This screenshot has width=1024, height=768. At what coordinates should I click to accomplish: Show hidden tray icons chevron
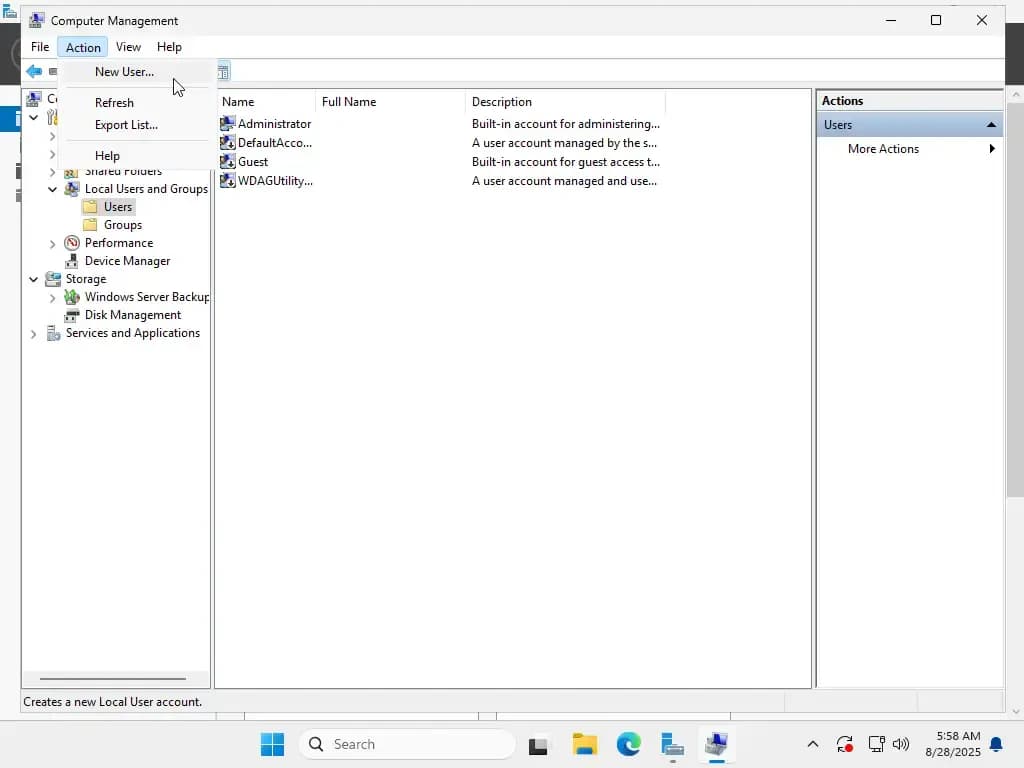[812, 744]
